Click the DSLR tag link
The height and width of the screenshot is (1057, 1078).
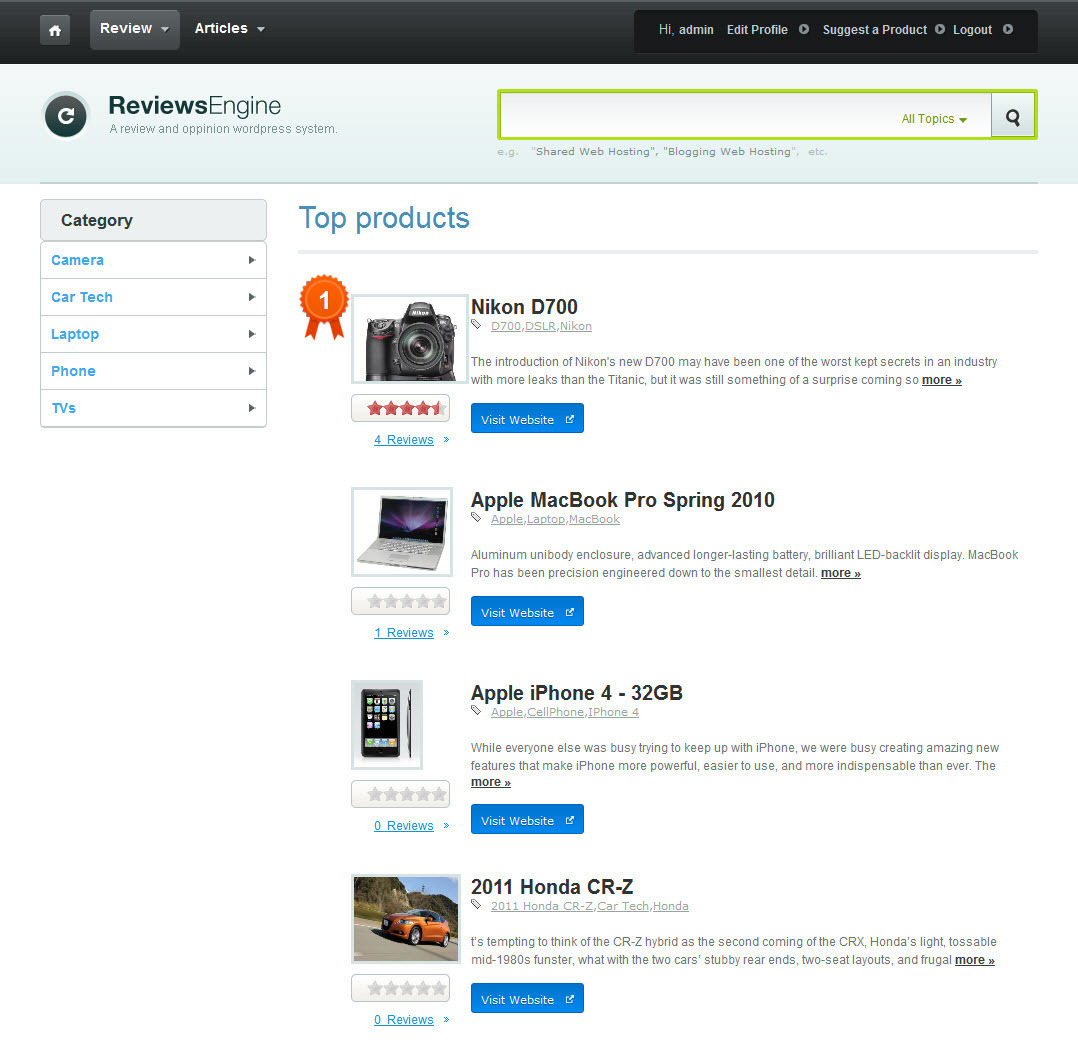pos(540,326)
